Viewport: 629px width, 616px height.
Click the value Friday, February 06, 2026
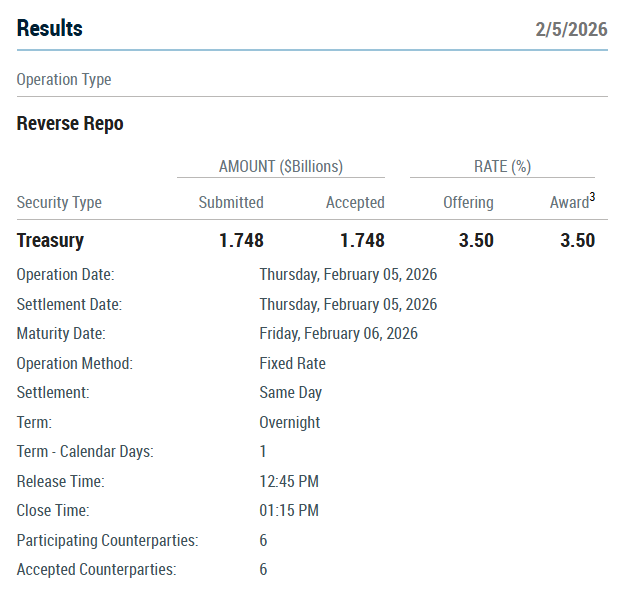[x=339, y=334]
